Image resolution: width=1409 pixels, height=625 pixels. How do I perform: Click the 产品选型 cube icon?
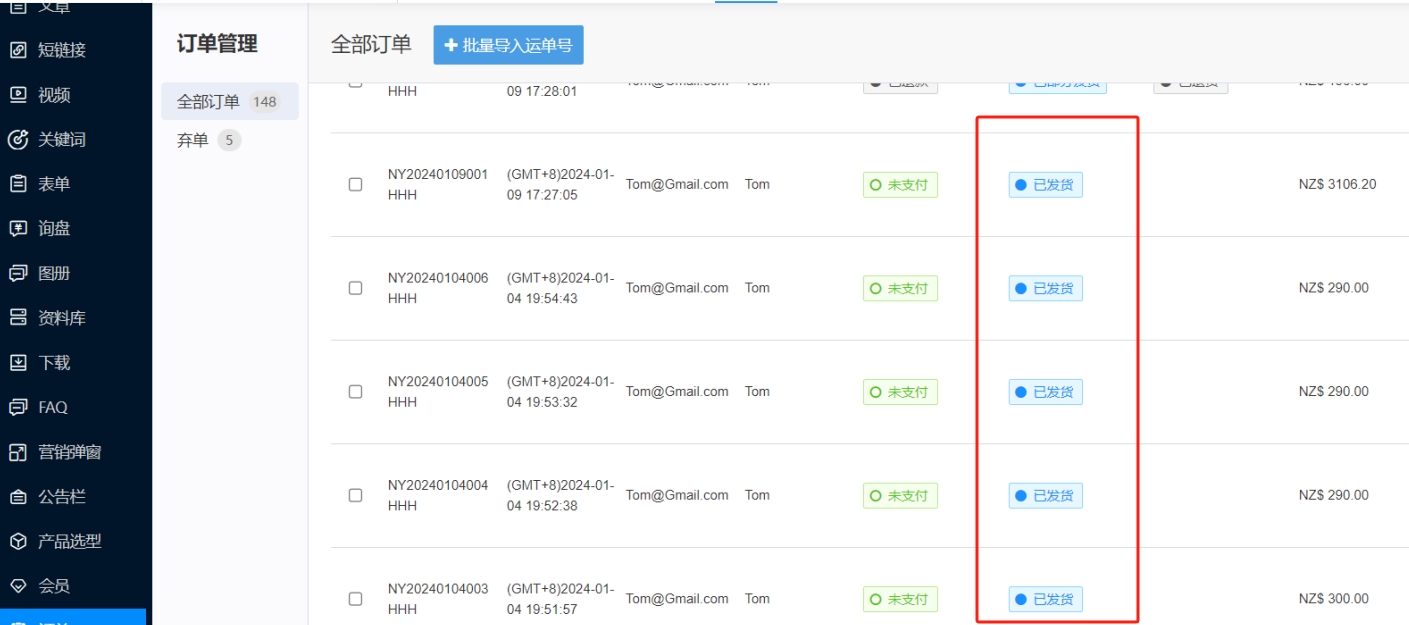click(18, 541)
